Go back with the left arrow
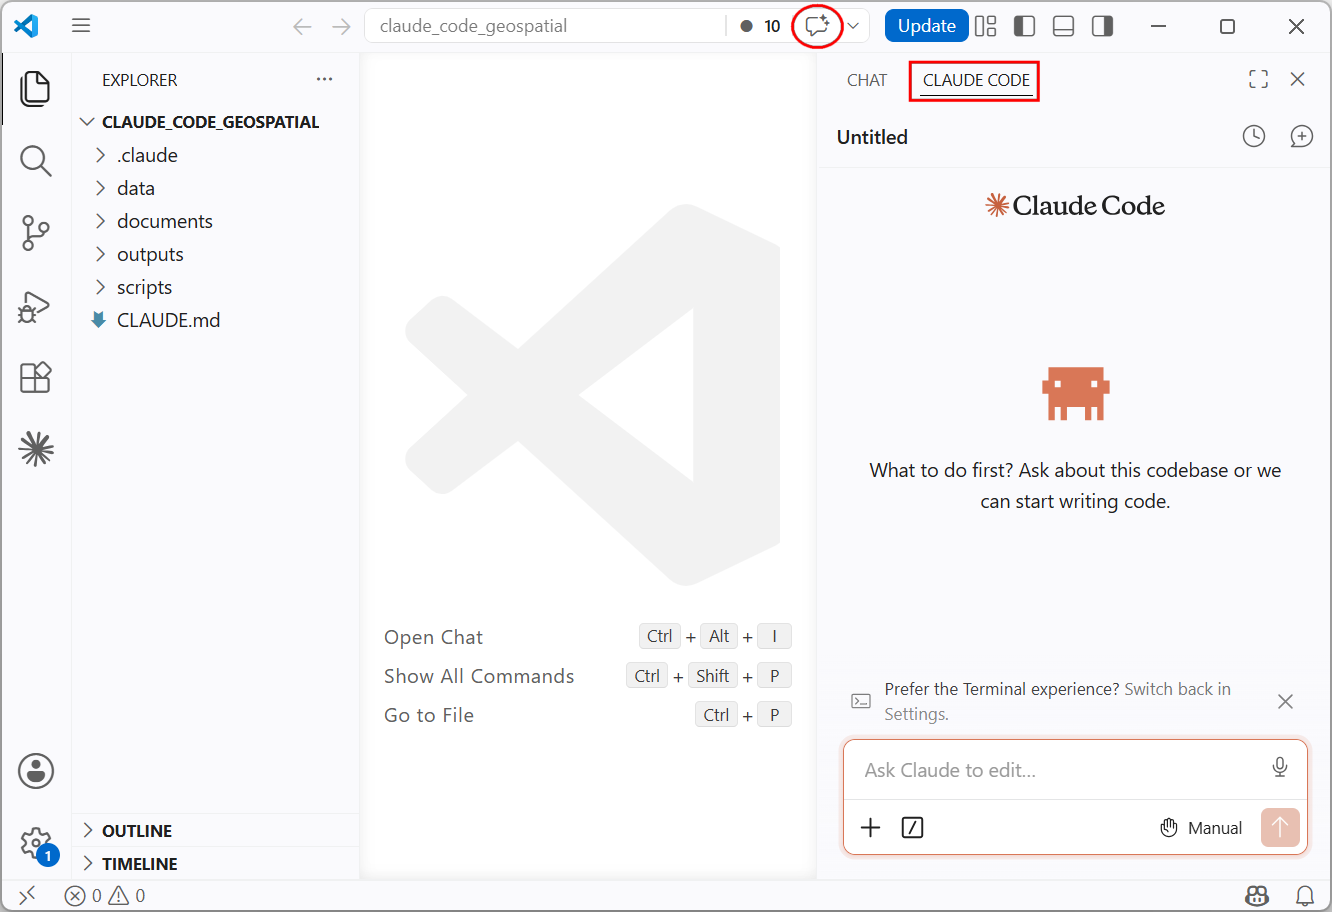The height and width of the screenshot is (912, 1332). (302, 26)
